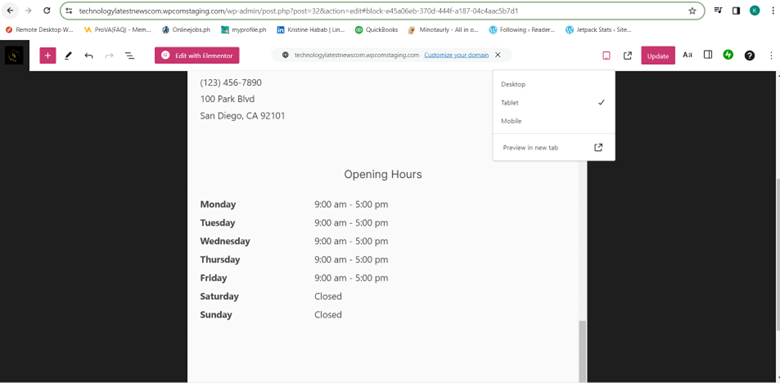Open the myprofile.ph bookmark
Image resolution: width=780 pixels, height=387 pixels.
(244, 30)
